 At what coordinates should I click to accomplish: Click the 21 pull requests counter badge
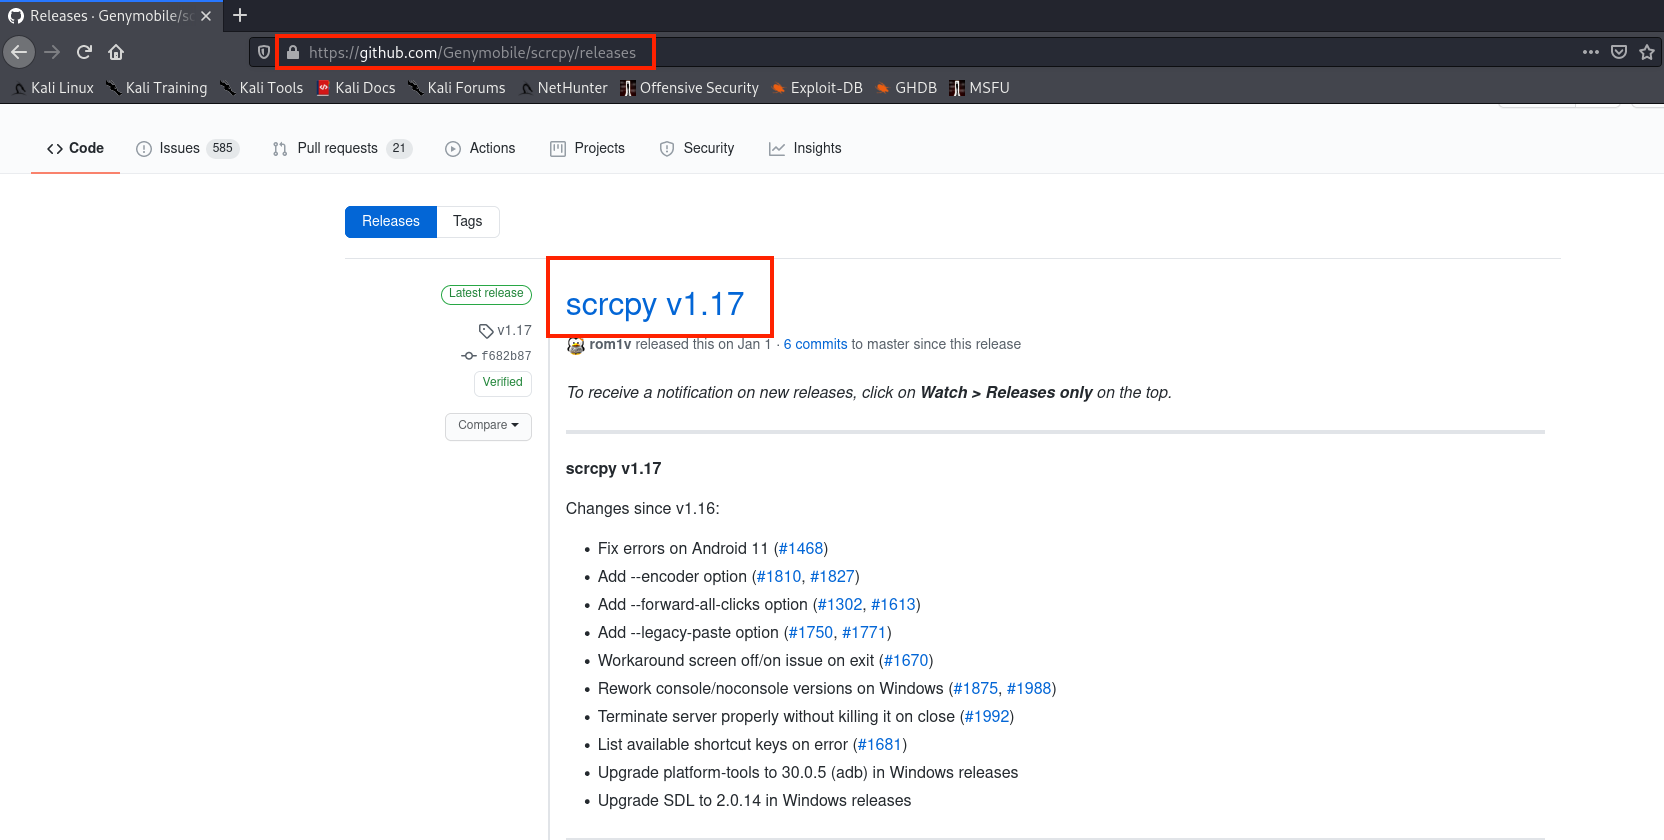(x=399, y=148)
